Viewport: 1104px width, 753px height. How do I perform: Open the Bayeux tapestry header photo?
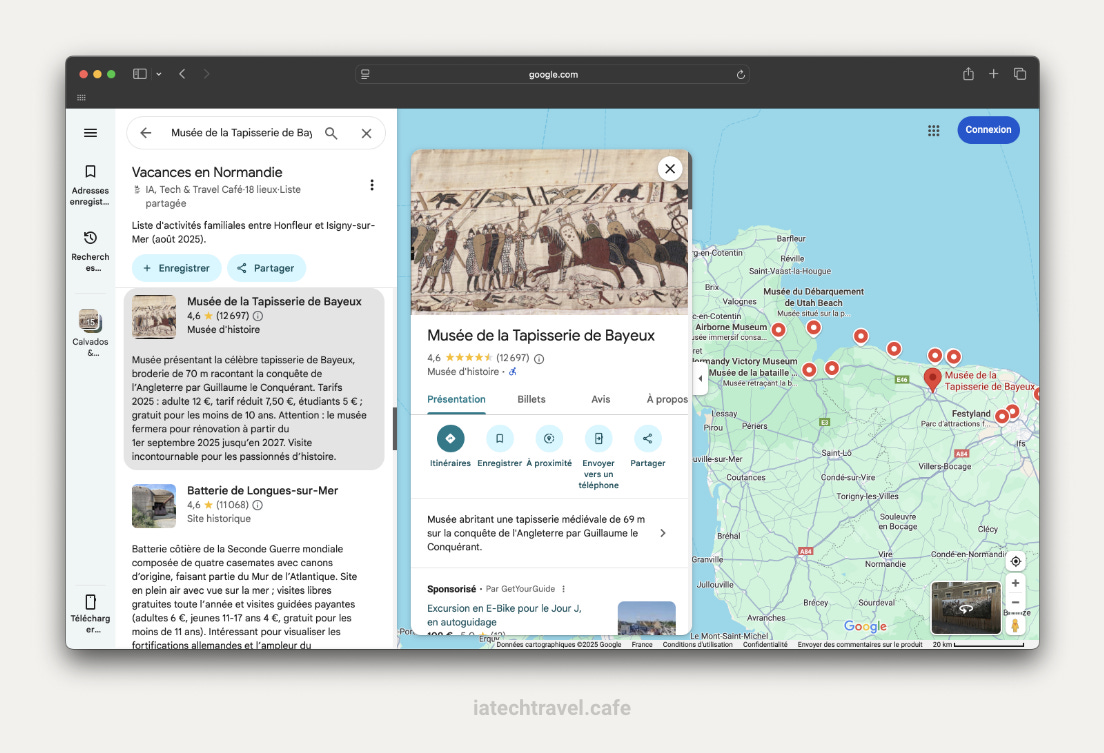550,232
